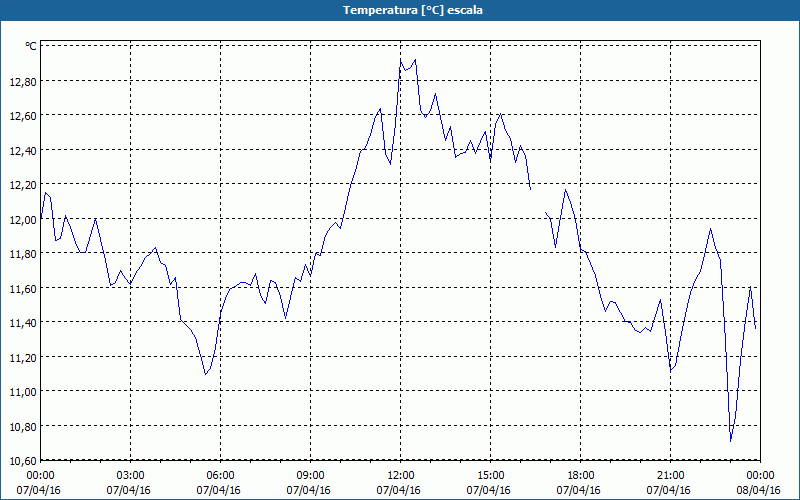Click the 06:00 time label on x-axis

(x=220, y=476)
